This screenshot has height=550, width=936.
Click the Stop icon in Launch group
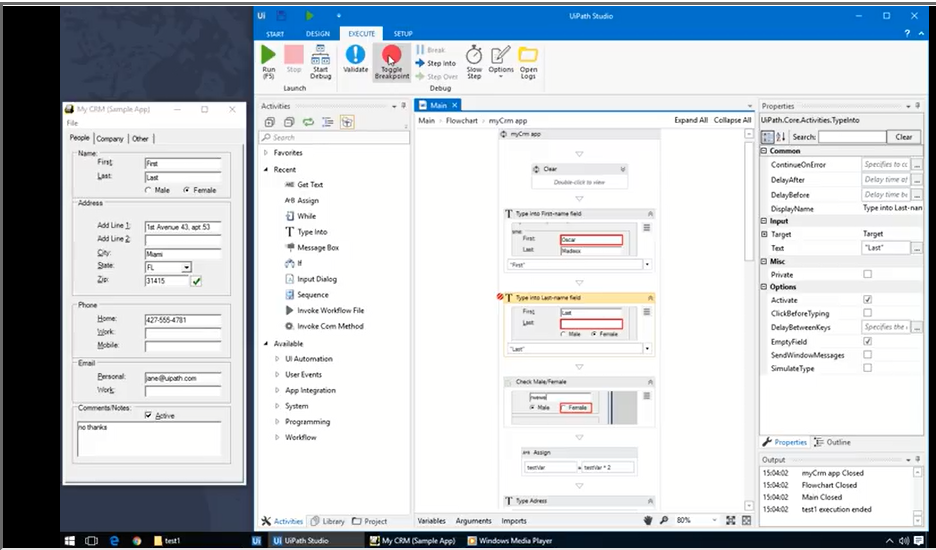294,54
